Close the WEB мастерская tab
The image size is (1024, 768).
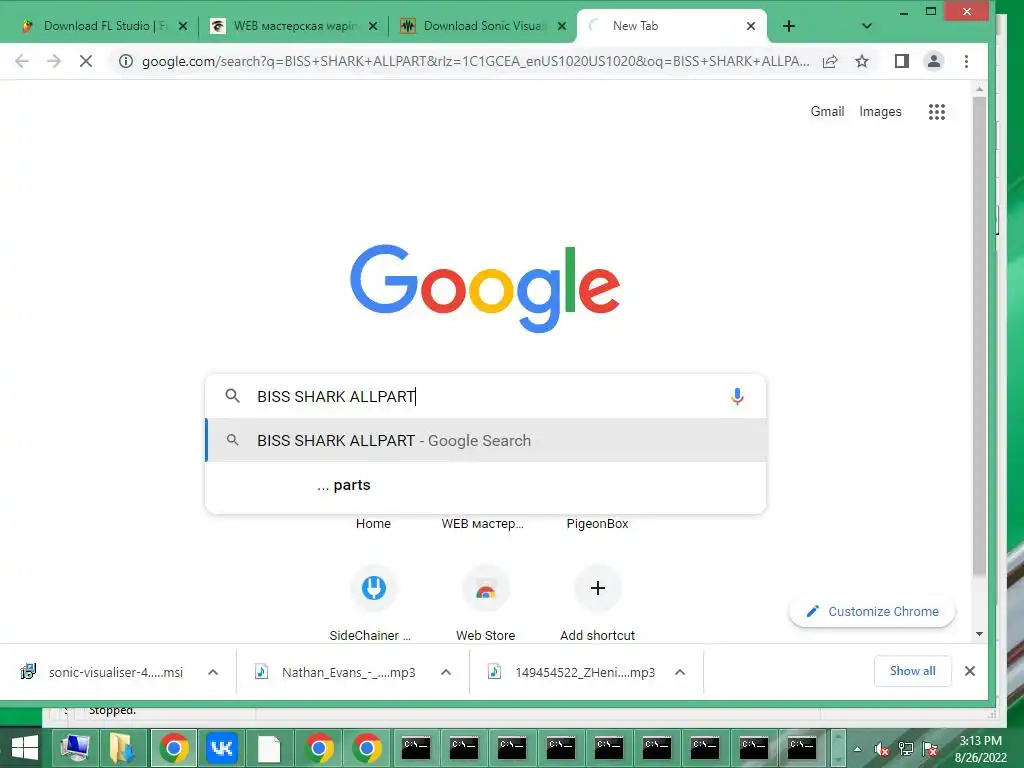(373, 26)
